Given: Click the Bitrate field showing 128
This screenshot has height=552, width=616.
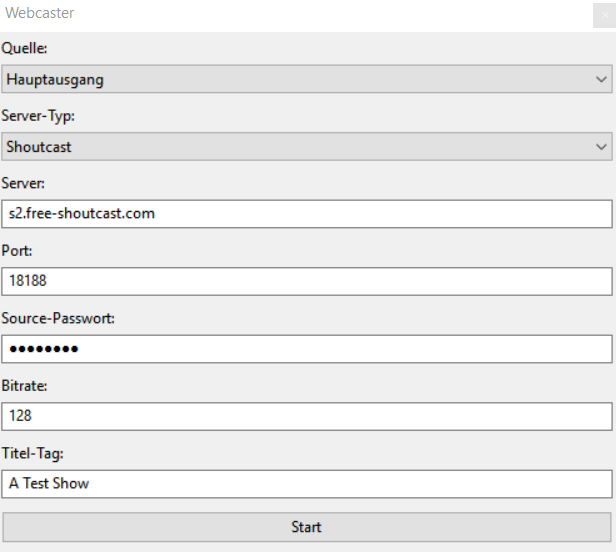Looking at the screenshot, I should (307, 416).
